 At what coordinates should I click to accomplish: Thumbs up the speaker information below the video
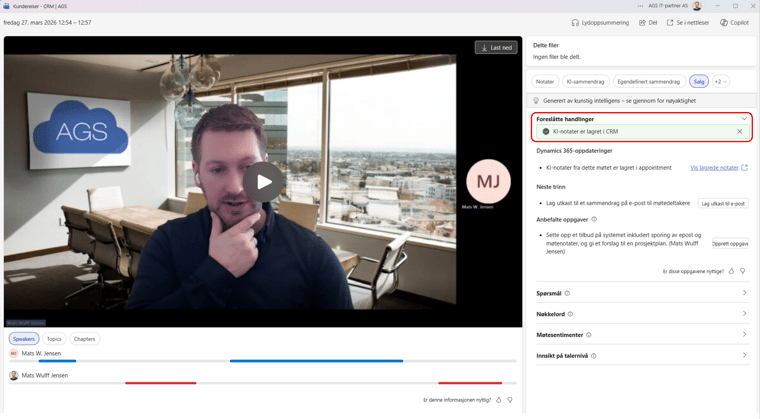[499, 400]
